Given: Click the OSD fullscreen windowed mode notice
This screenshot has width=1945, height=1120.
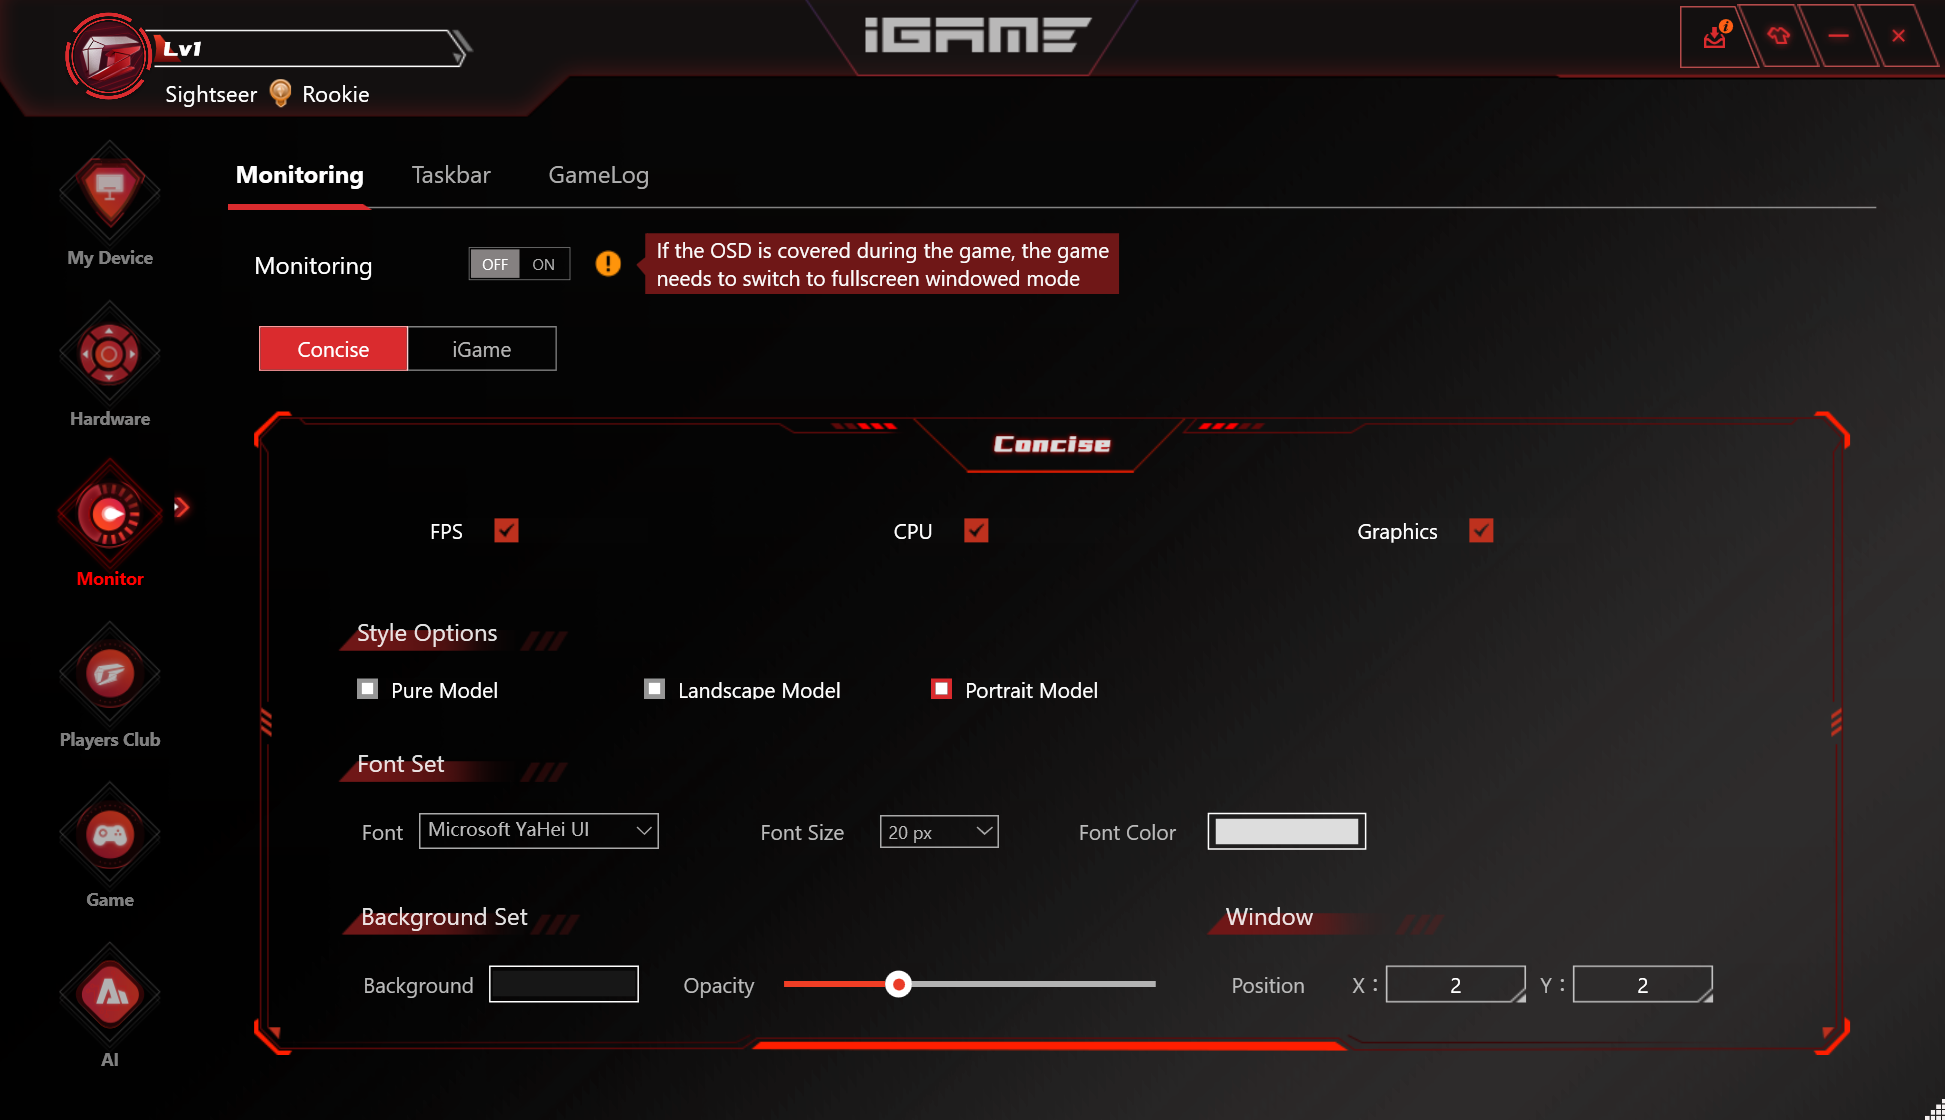Looking at the screenshot, I should (x=882, y=264).
